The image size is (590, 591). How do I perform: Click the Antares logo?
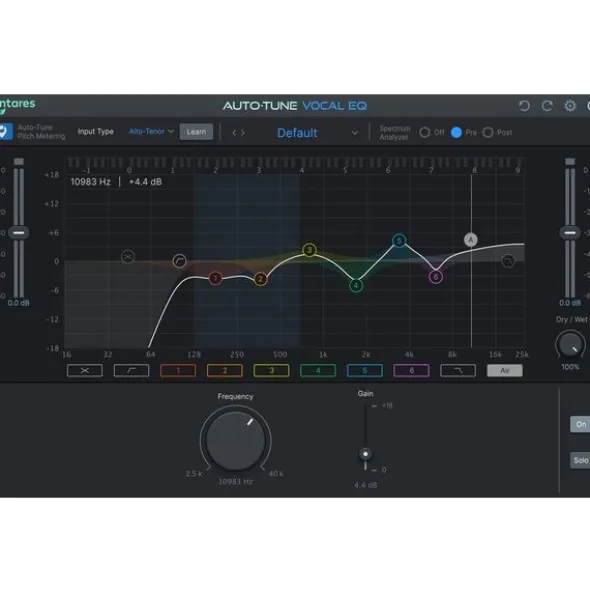point(17,106)
